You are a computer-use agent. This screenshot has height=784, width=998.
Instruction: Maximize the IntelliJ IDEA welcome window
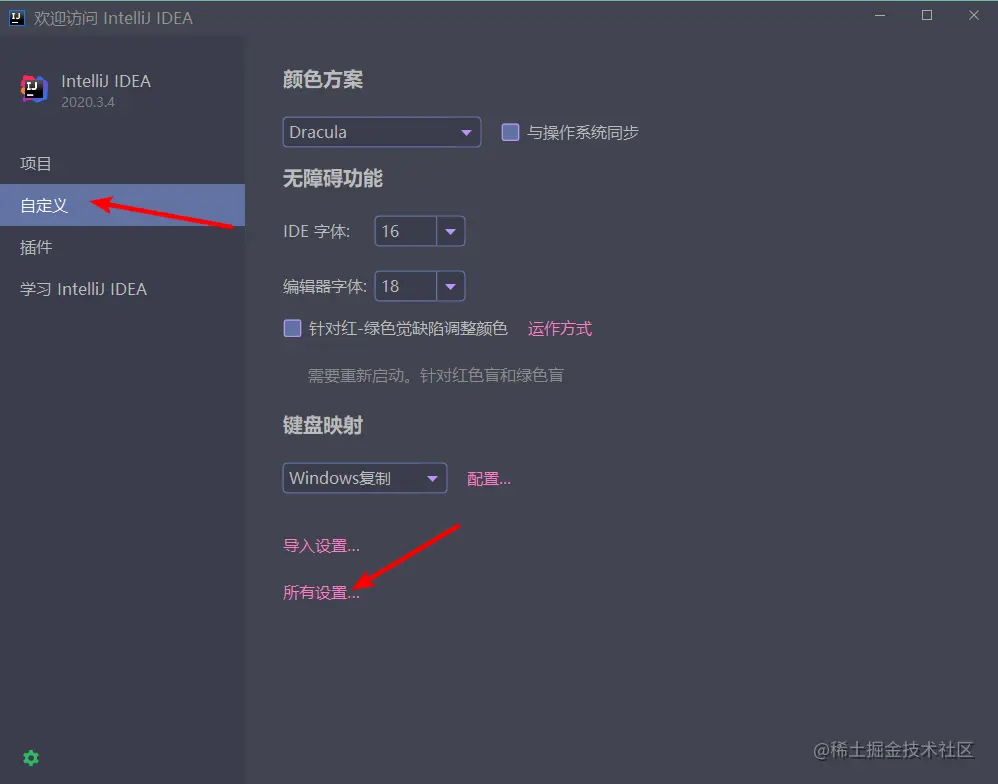click(x=927, y=16)
